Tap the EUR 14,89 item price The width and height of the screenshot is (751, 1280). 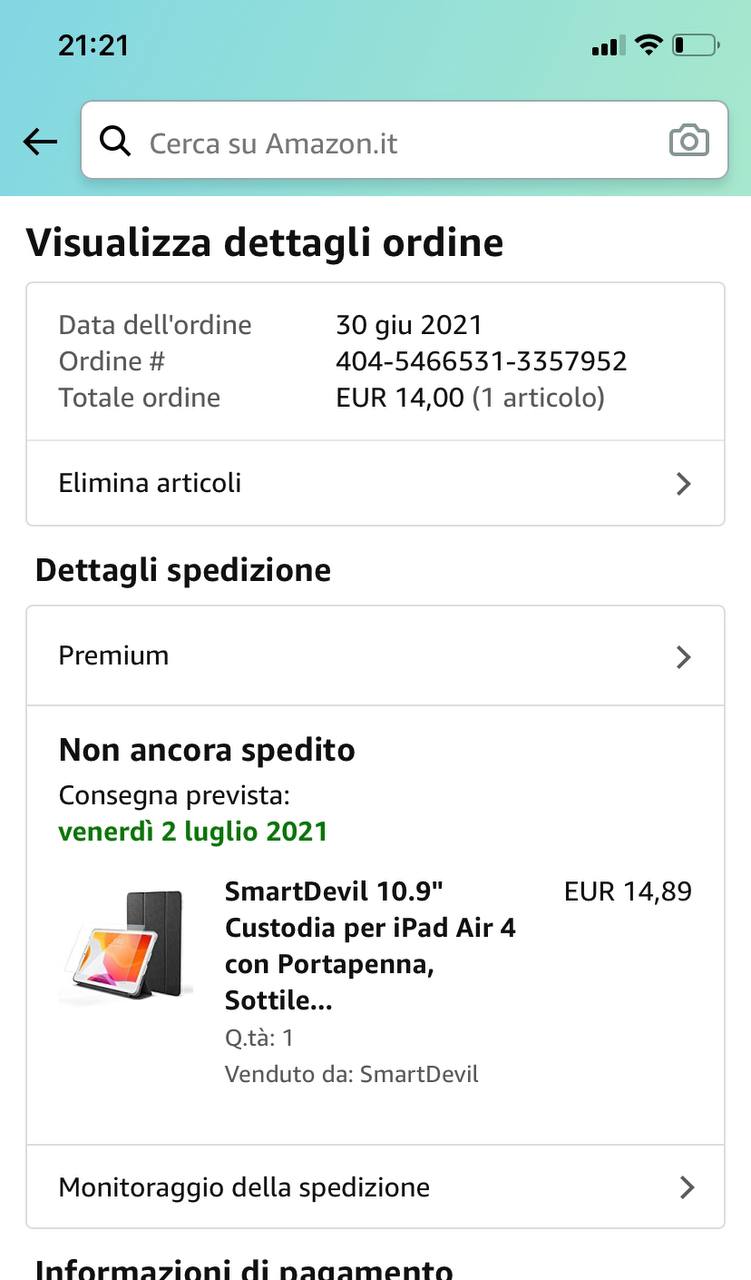tap(627, 891)
